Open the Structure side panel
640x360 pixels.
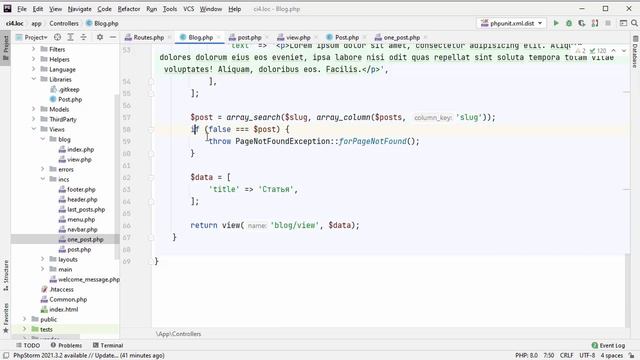[x=6, y=276]
